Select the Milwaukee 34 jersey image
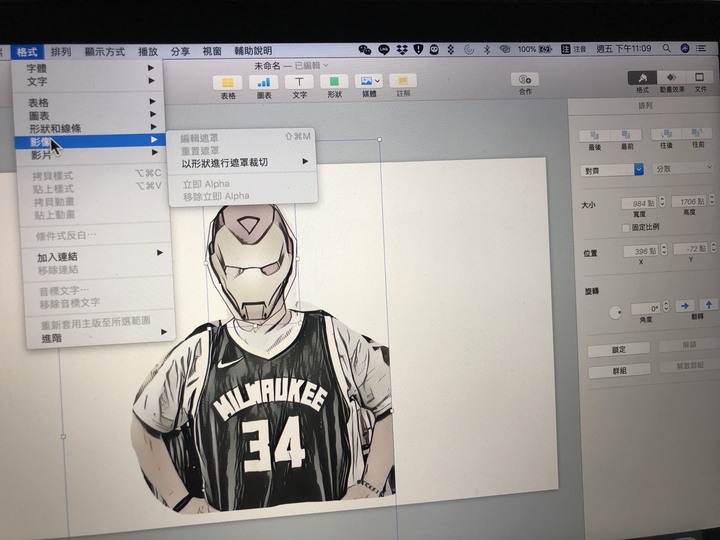The height and width of the screenshot is (540, 720). [264, 409]
